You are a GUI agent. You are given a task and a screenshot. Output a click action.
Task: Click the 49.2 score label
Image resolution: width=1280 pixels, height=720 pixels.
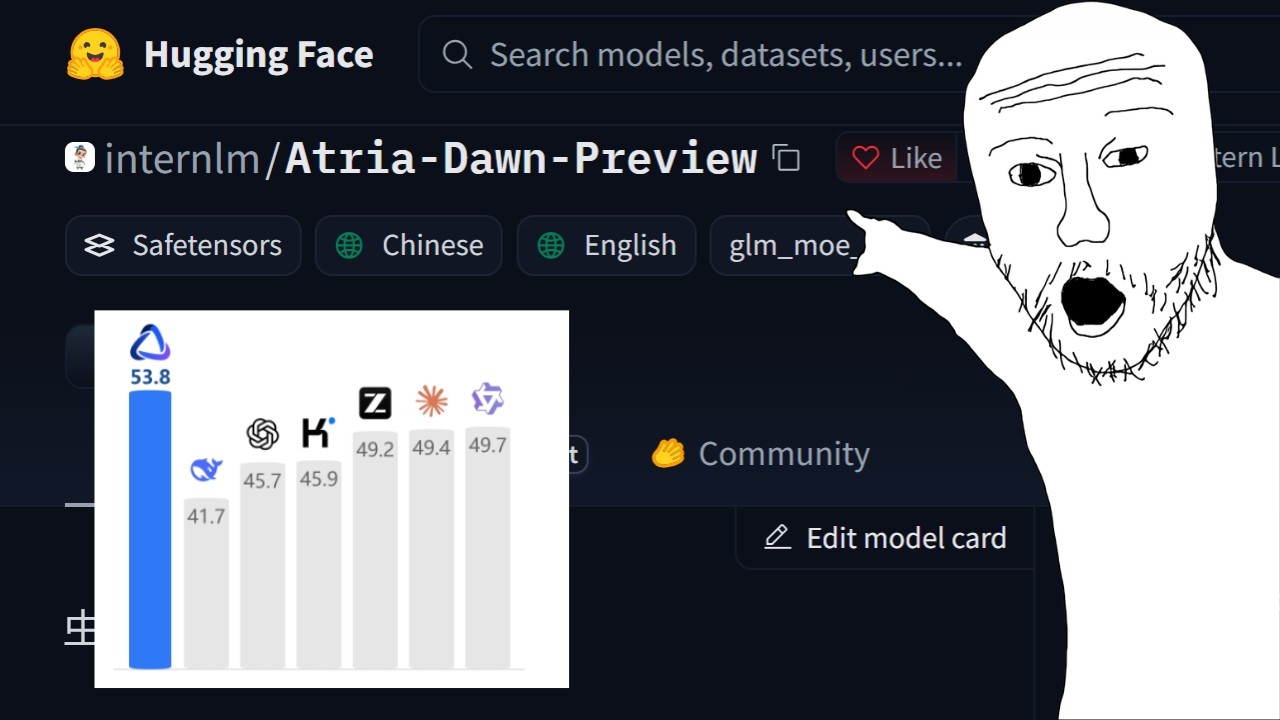[x=375, y=450]
